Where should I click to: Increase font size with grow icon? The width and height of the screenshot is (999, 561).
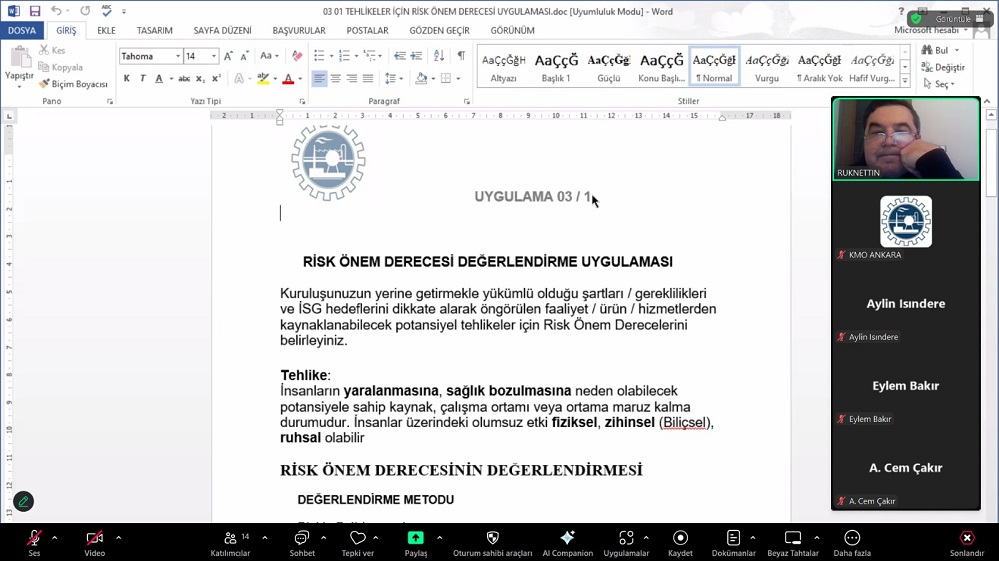228,56
